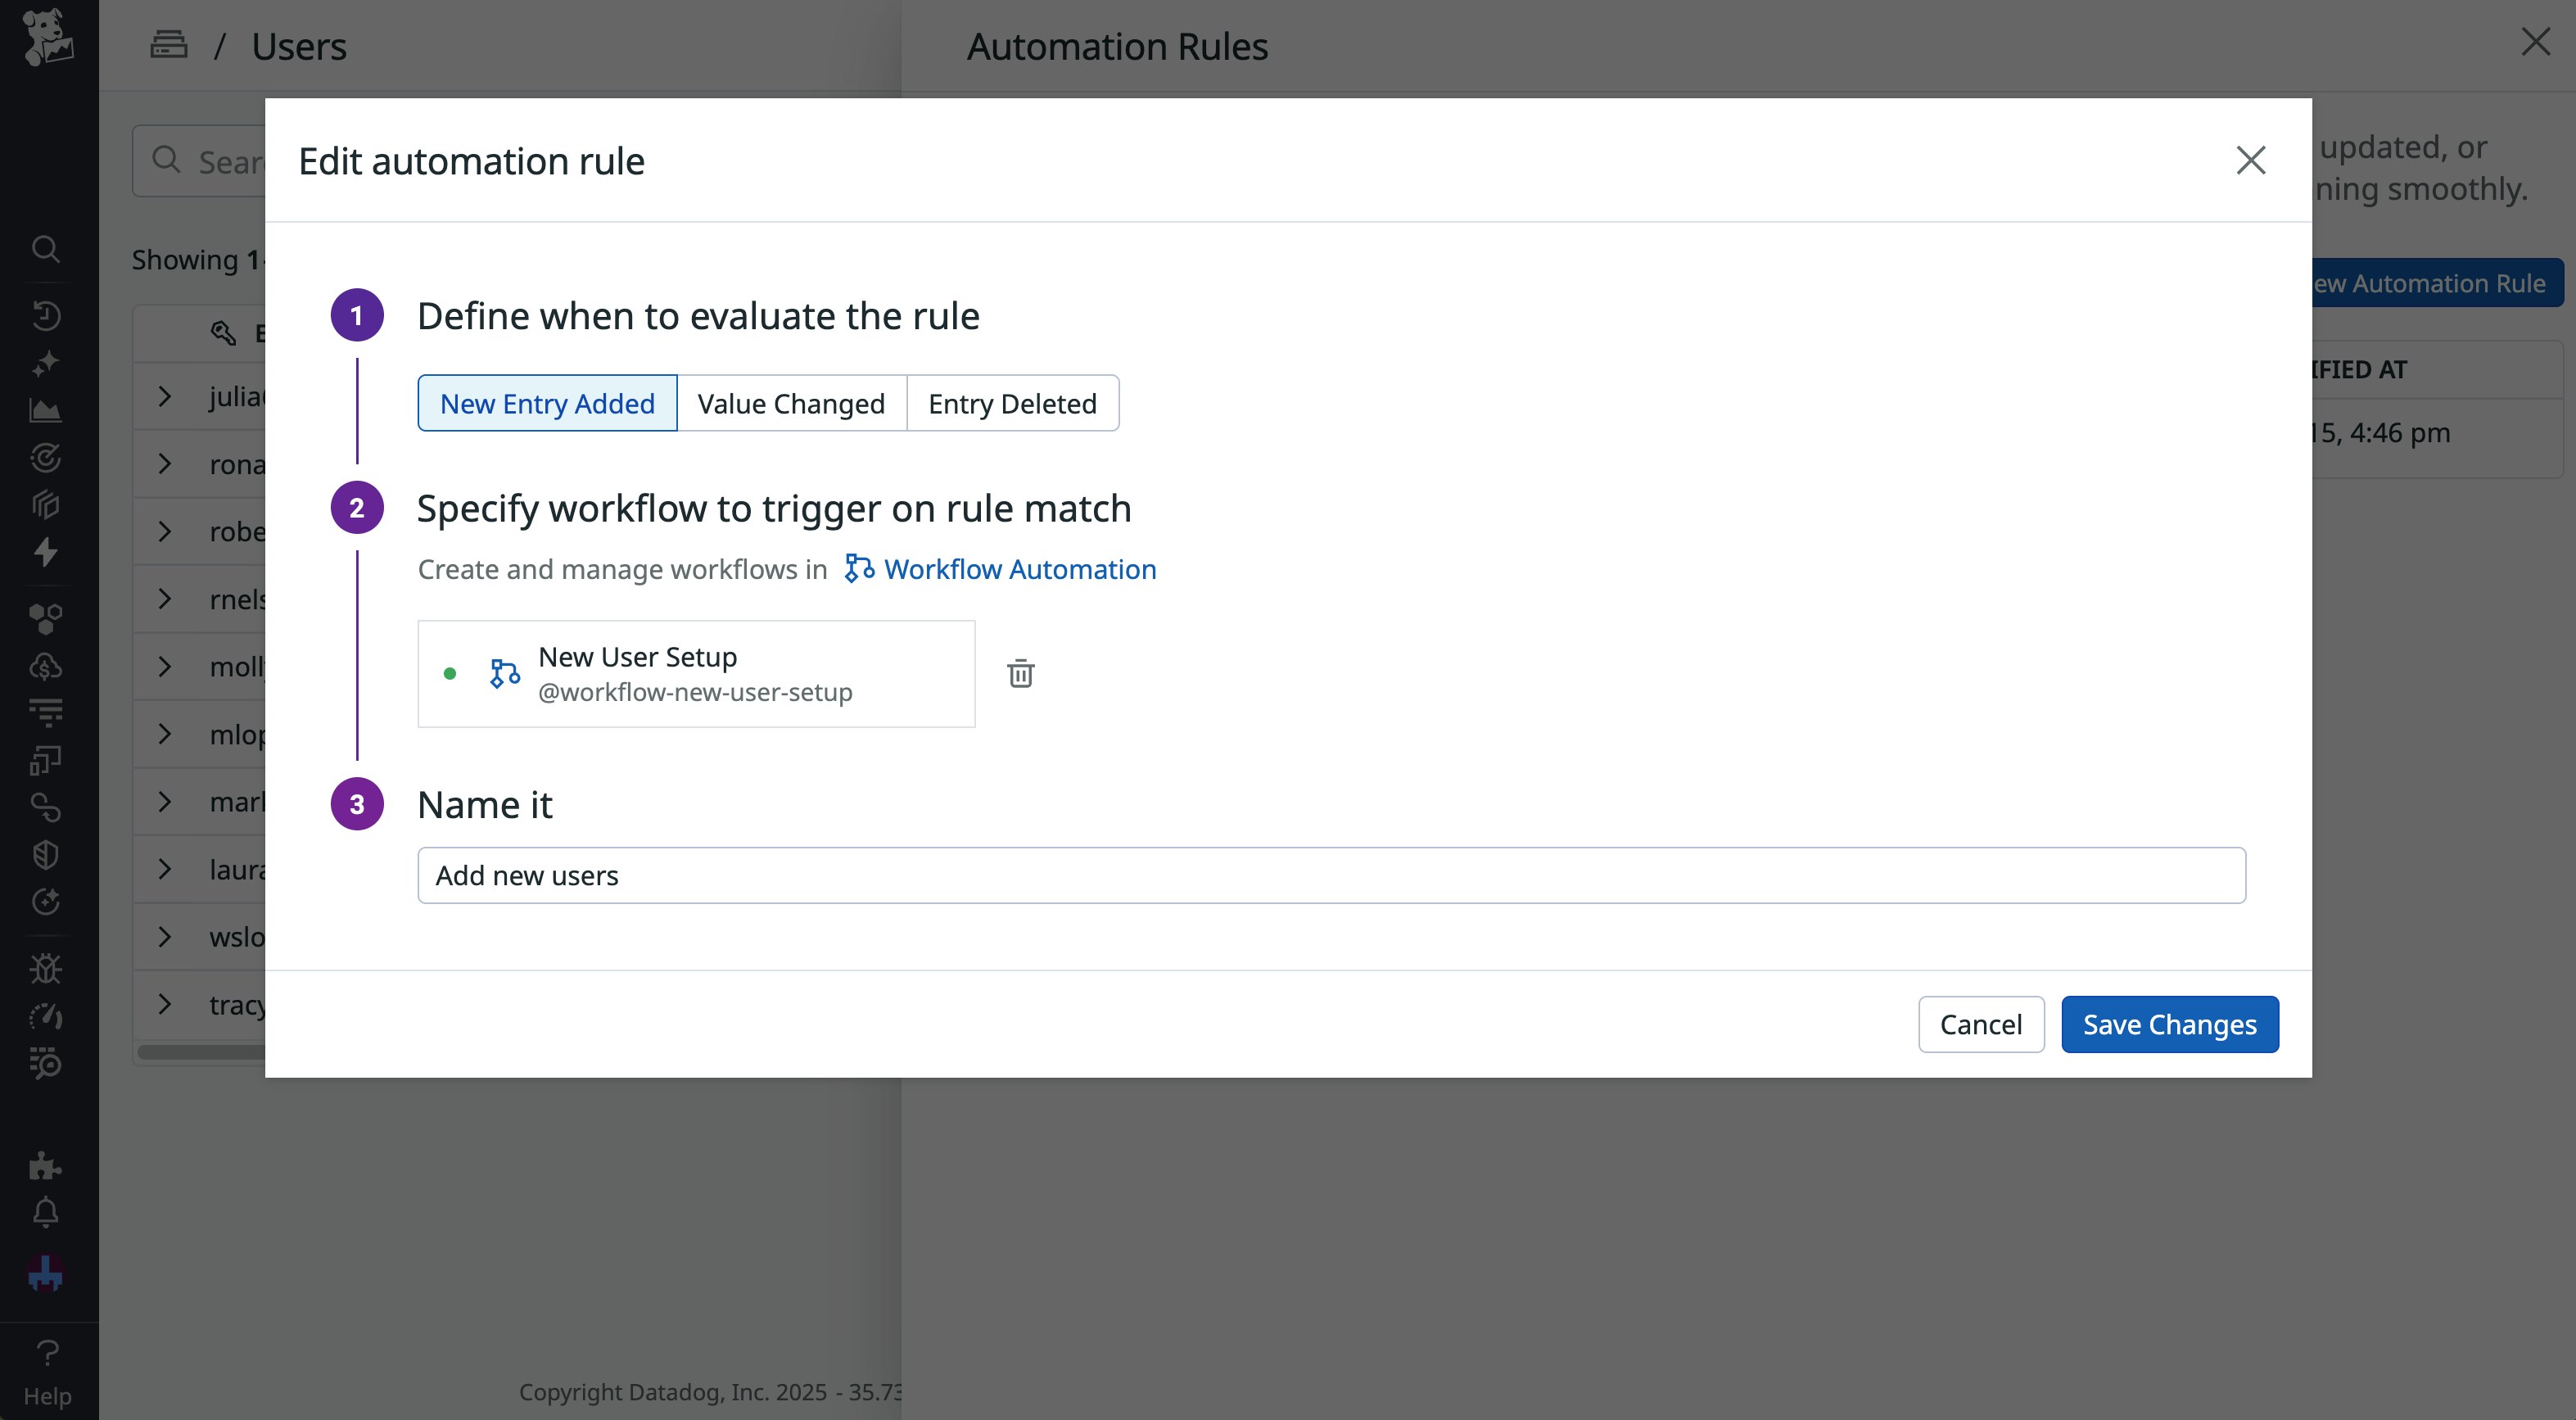Expand the user row starting with tracy

[165, 1004]
